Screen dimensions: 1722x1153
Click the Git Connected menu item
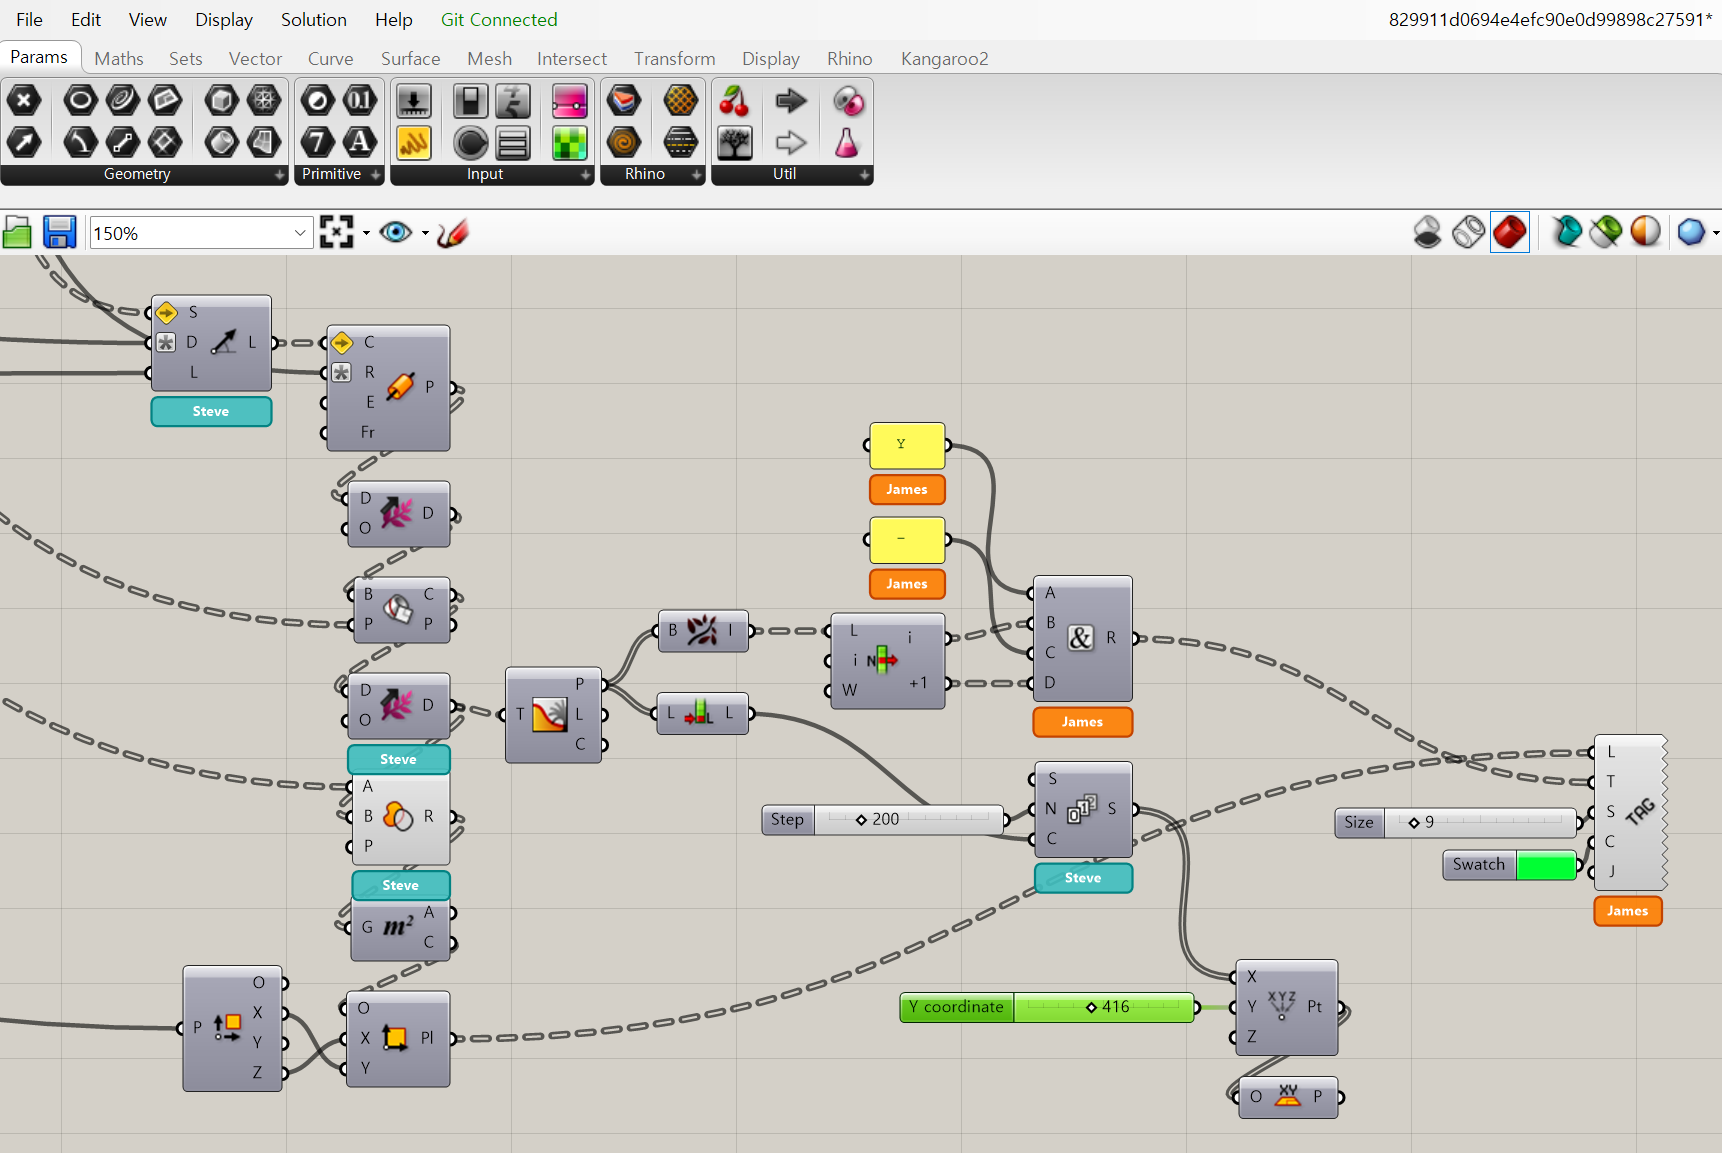pyautogui.click(x=499, y=20)
